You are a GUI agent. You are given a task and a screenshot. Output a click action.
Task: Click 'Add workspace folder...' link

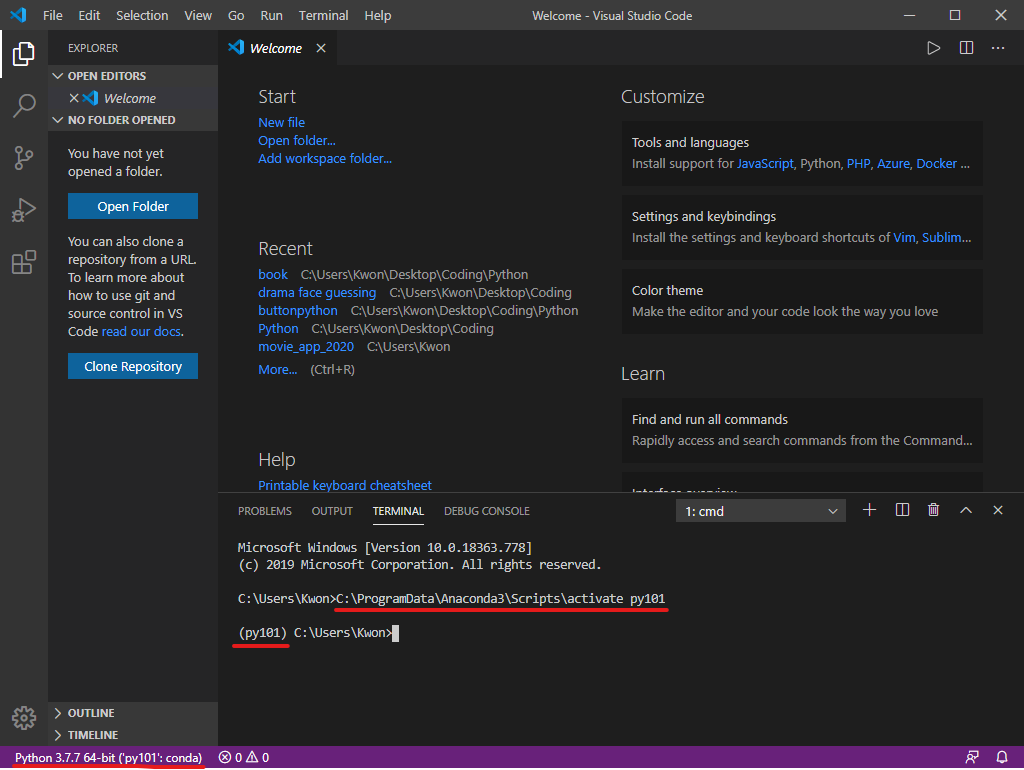(x=325, y=158)
